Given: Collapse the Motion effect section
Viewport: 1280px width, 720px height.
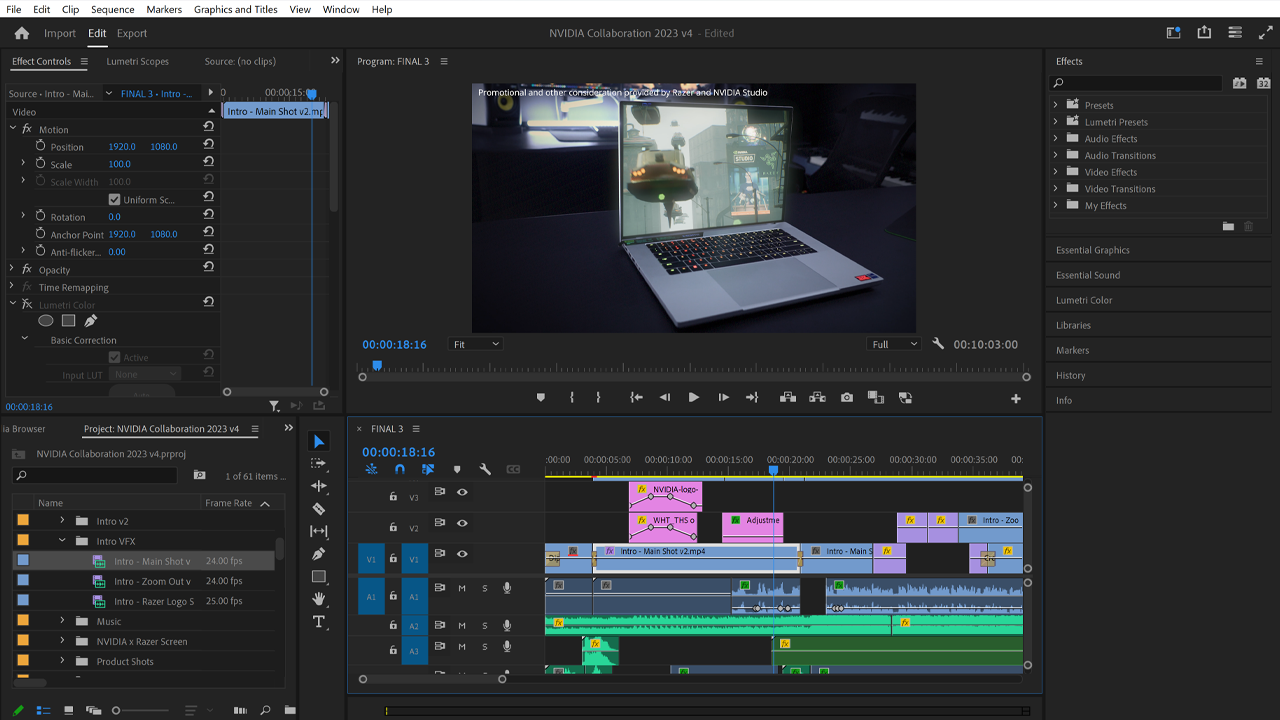Looking at the screenshot, I should coord(12,129).
